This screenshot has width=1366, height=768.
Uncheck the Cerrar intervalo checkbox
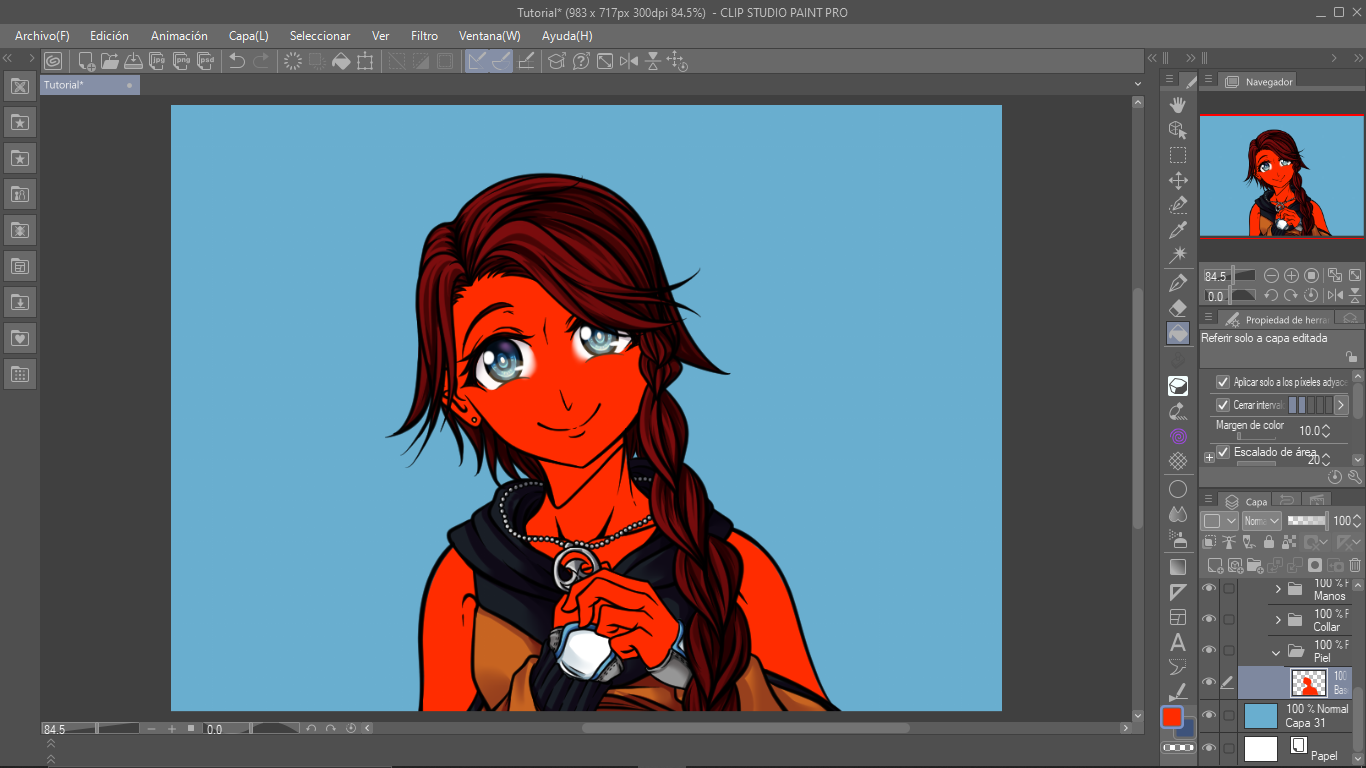(x=1223, y=405)
